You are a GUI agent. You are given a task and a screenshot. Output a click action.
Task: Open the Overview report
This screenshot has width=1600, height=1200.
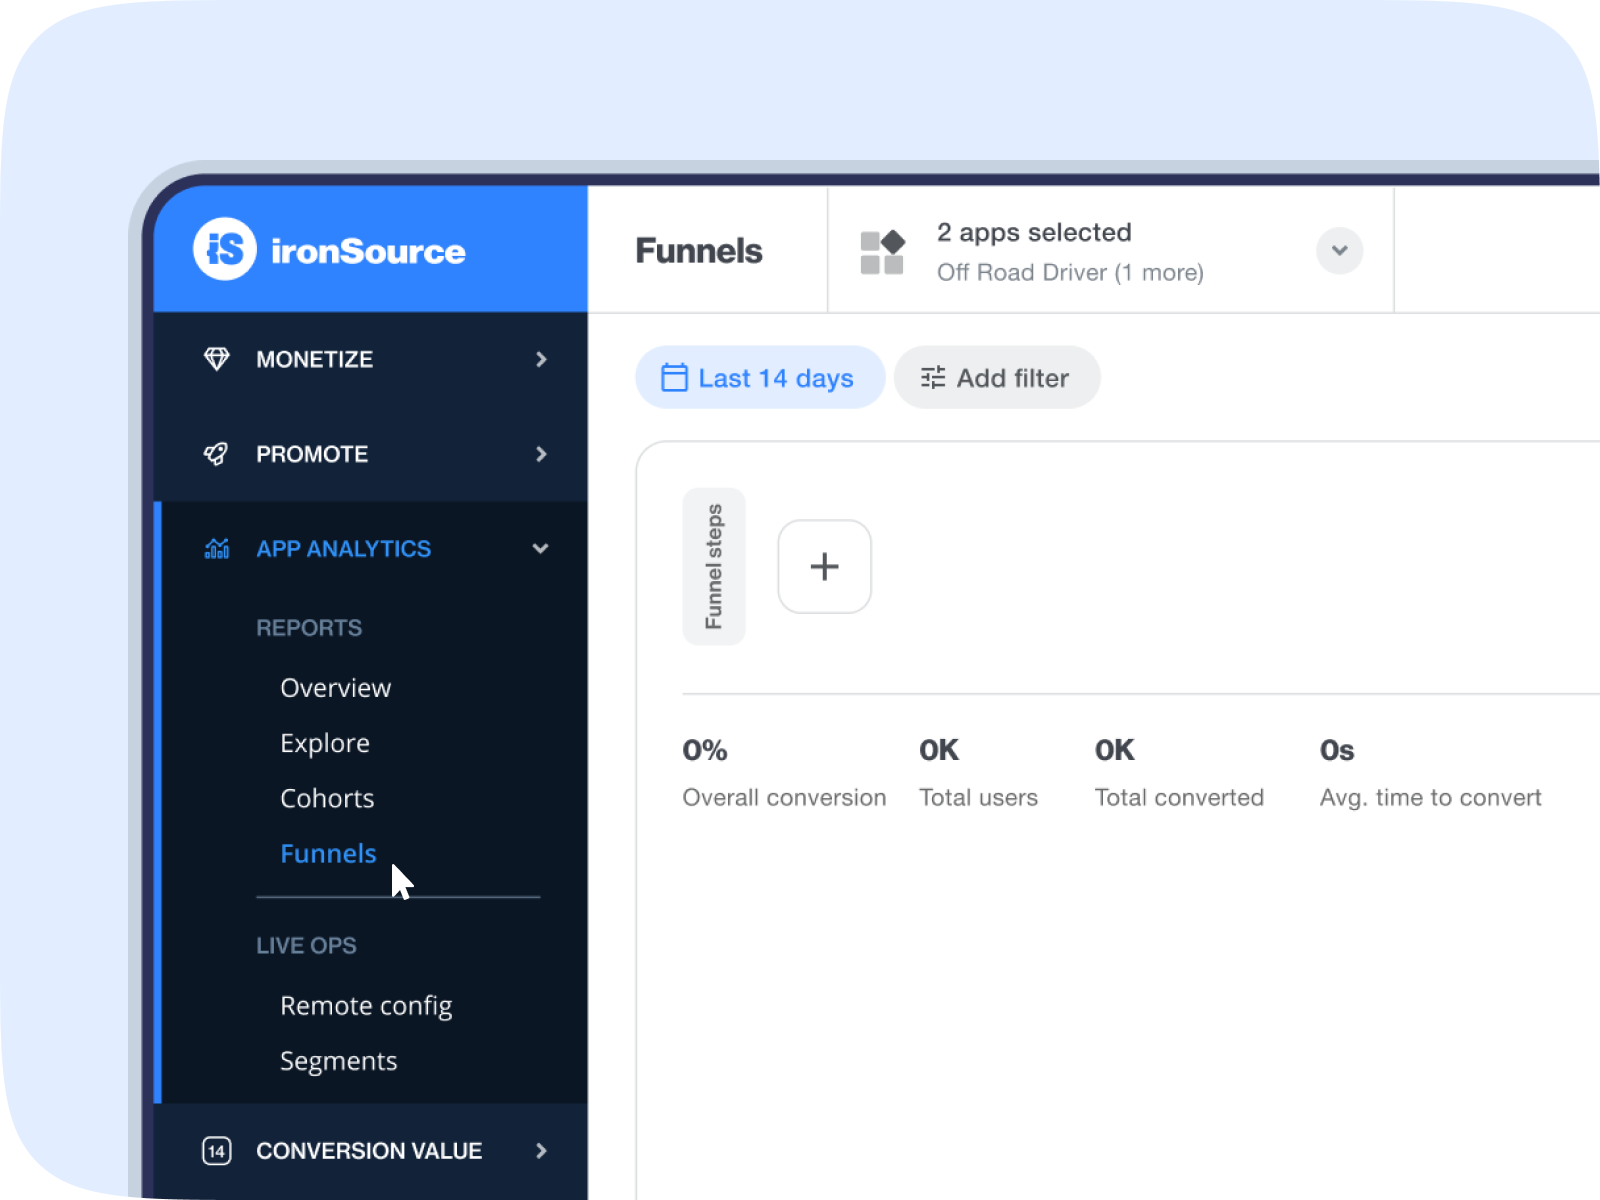pyautogui.click(x=336, y=688)
